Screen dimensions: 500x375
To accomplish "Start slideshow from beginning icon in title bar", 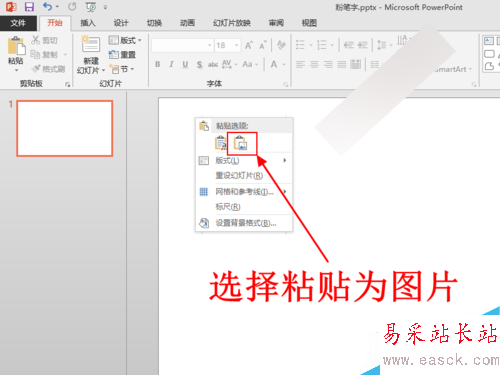I will click(x=91, y=7).
